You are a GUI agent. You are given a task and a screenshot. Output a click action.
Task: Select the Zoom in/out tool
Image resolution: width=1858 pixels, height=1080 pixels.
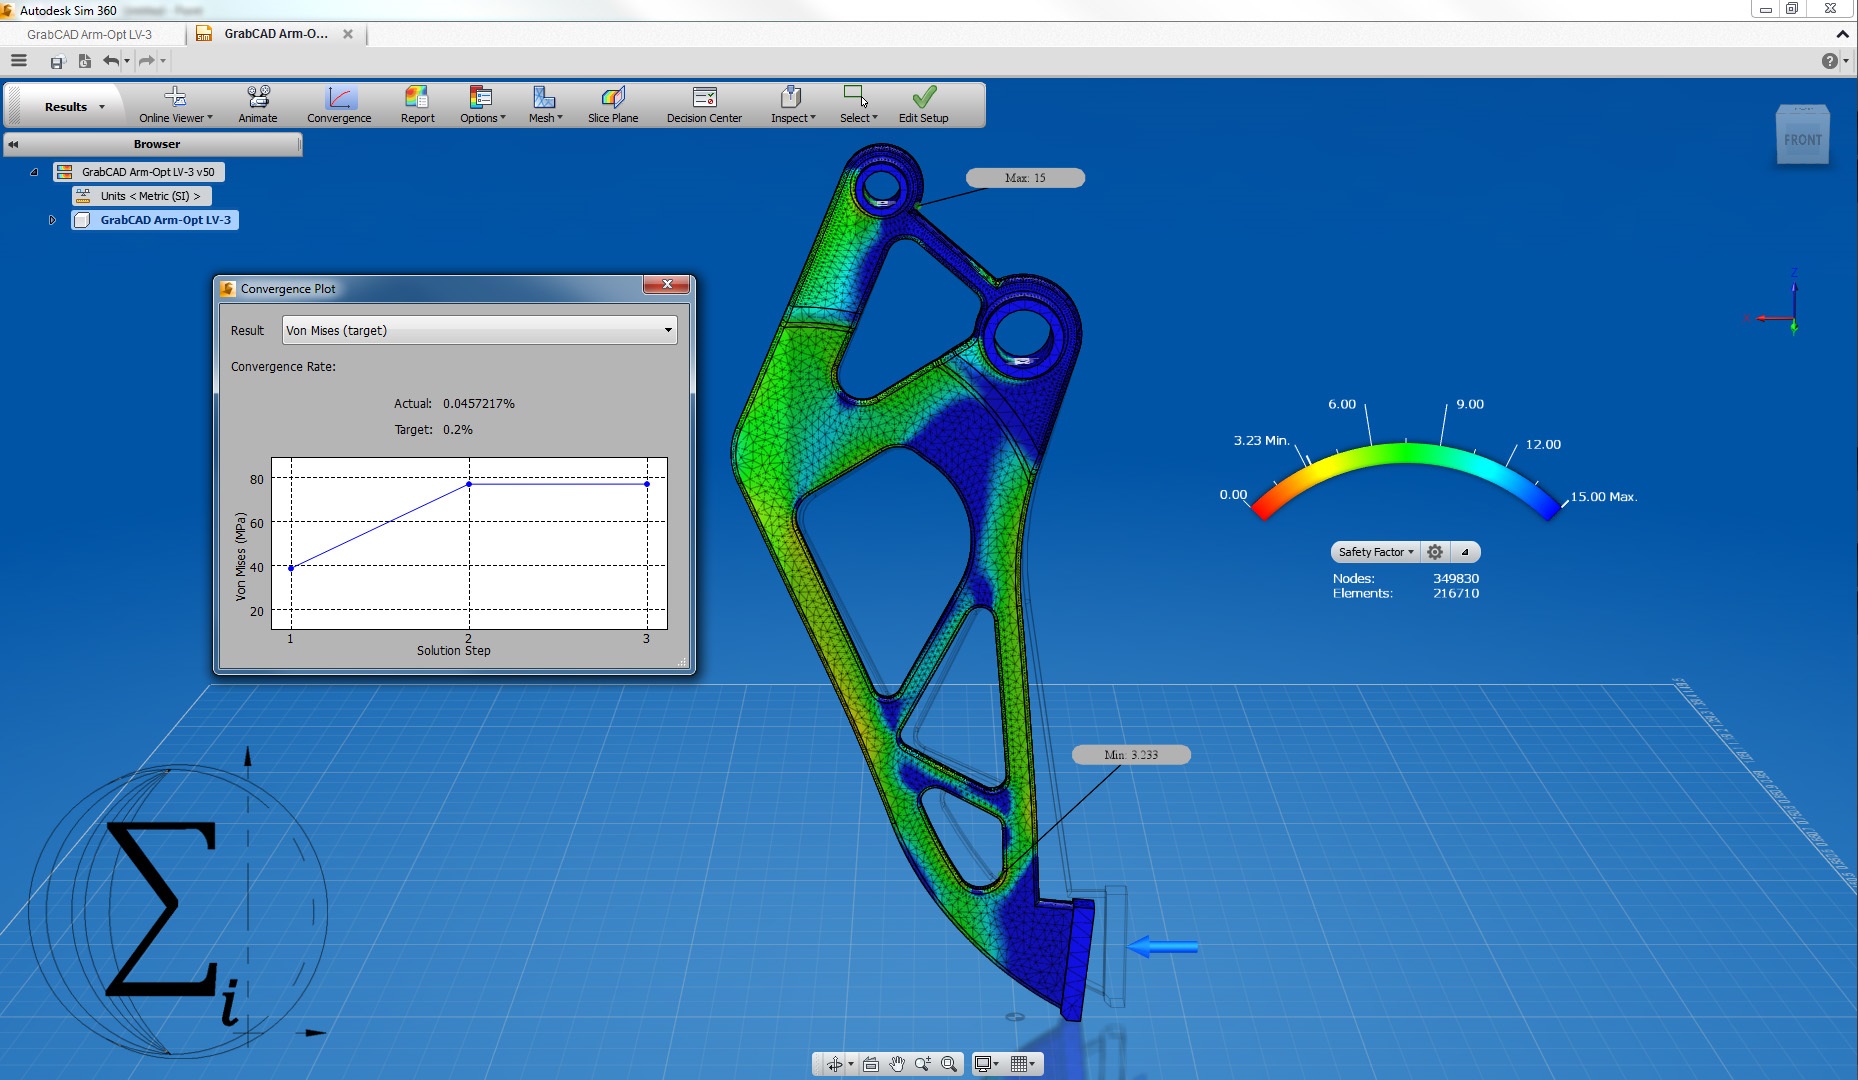click(922, 1064)
